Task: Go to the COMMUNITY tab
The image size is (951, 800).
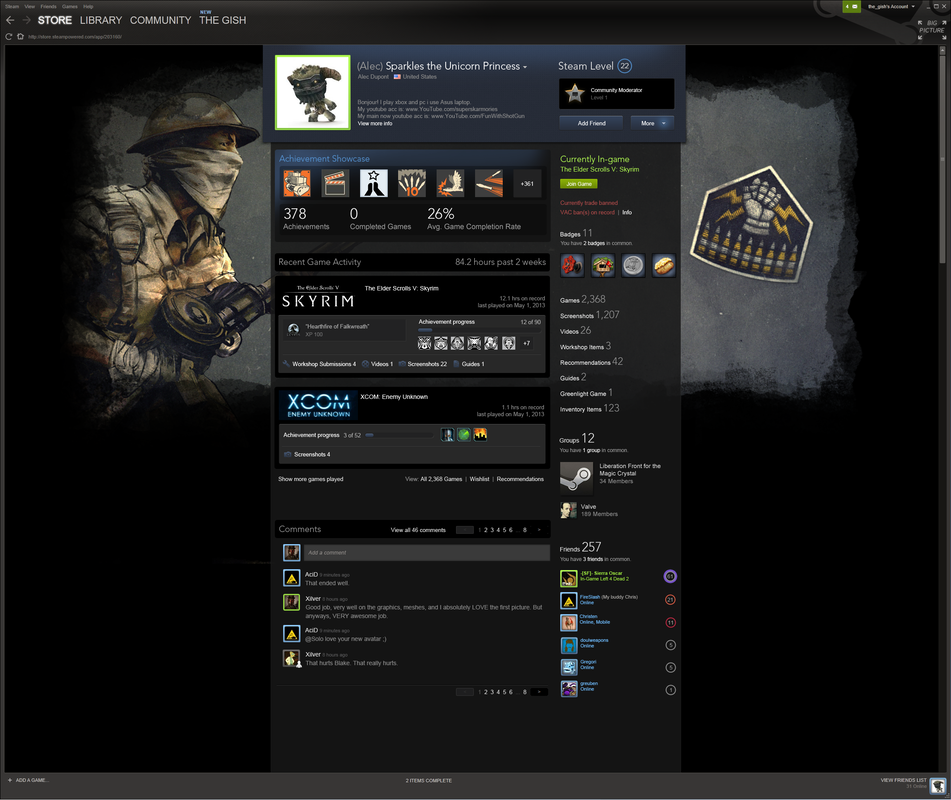Action: [x=160, y=20]
